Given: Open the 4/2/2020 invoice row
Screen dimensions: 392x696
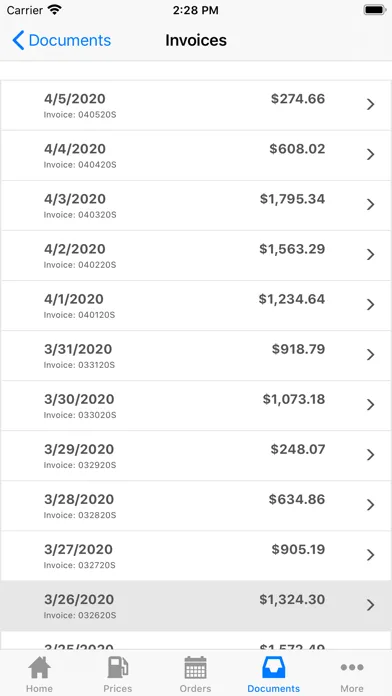Looking at the screenshot, I should point(196,256).
